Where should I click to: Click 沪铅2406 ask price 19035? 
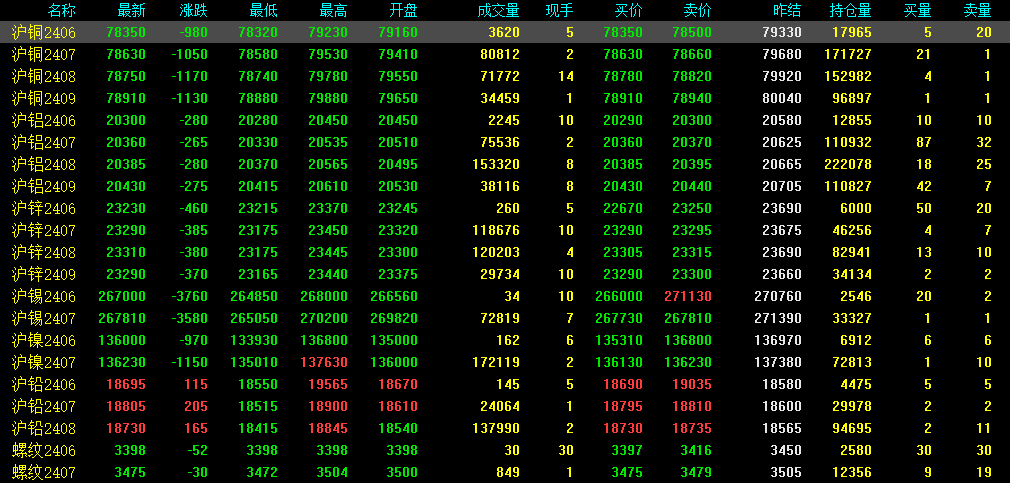pos(692,384)
